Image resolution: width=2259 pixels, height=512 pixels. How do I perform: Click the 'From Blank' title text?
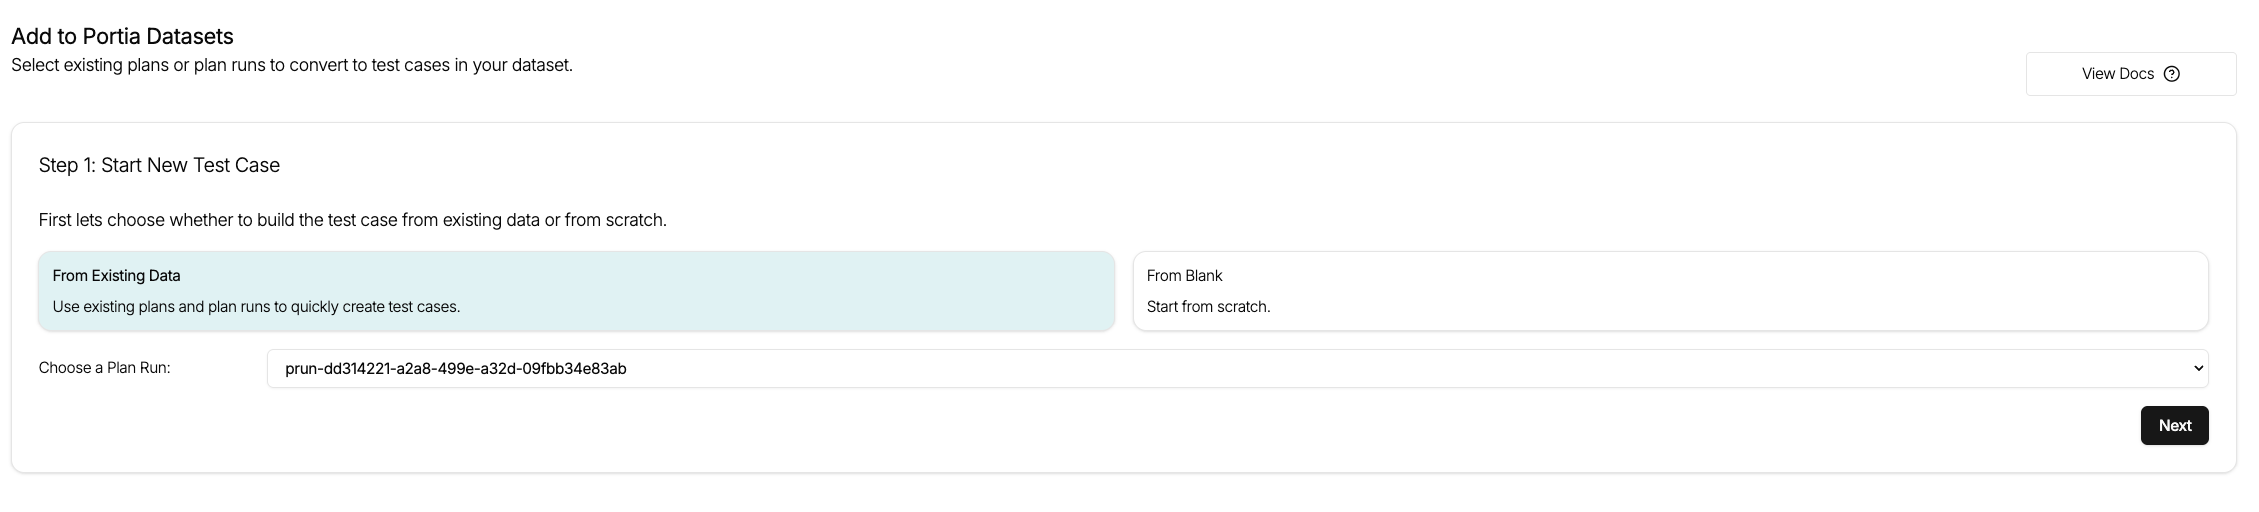point(1185,276)
